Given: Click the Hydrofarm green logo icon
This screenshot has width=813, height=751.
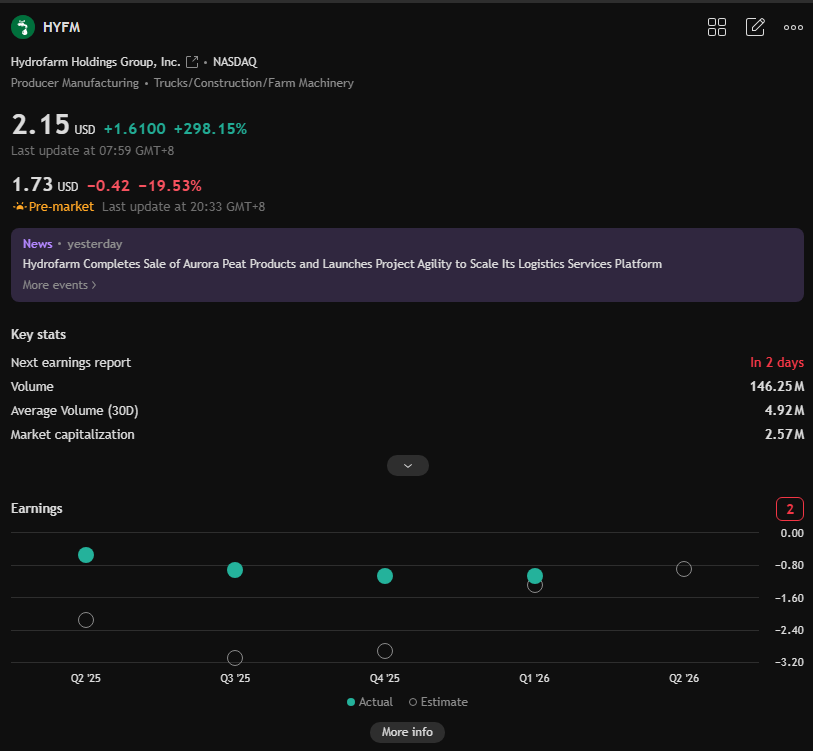Looking at the screenshot, I should point(23,27).
